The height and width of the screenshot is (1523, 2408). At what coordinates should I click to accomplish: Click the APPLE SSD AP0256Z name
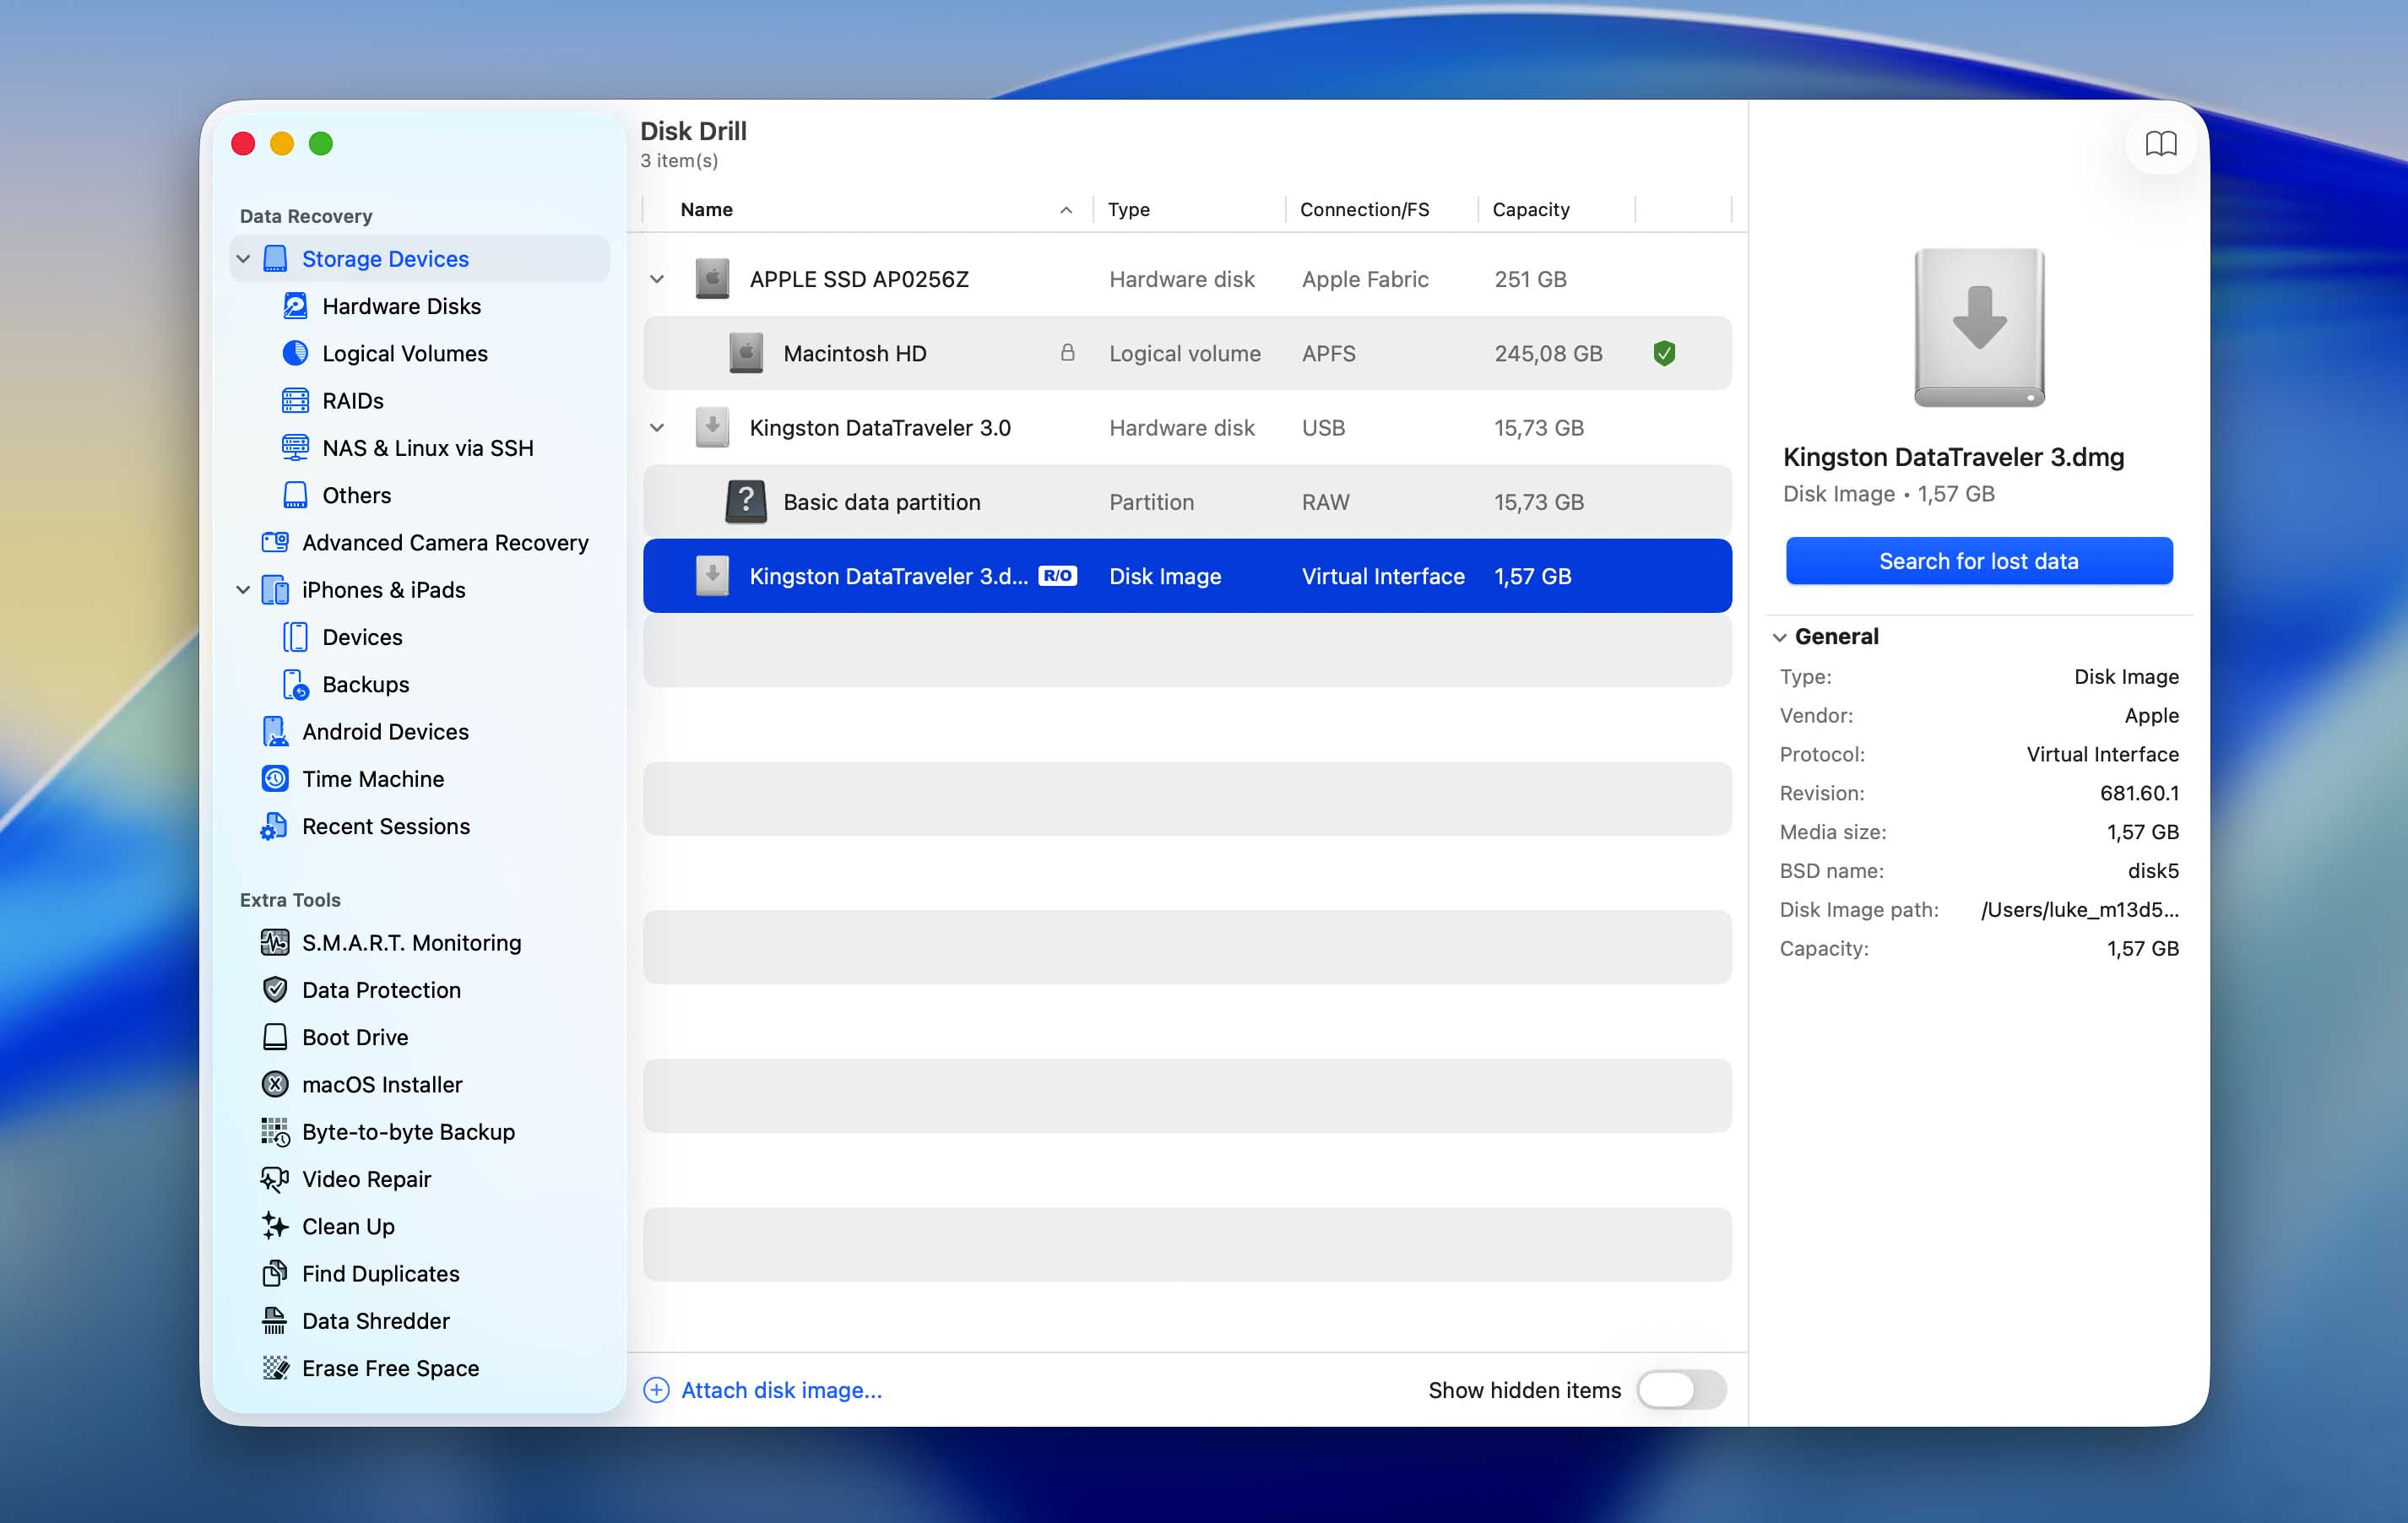[x=859, y=279]
